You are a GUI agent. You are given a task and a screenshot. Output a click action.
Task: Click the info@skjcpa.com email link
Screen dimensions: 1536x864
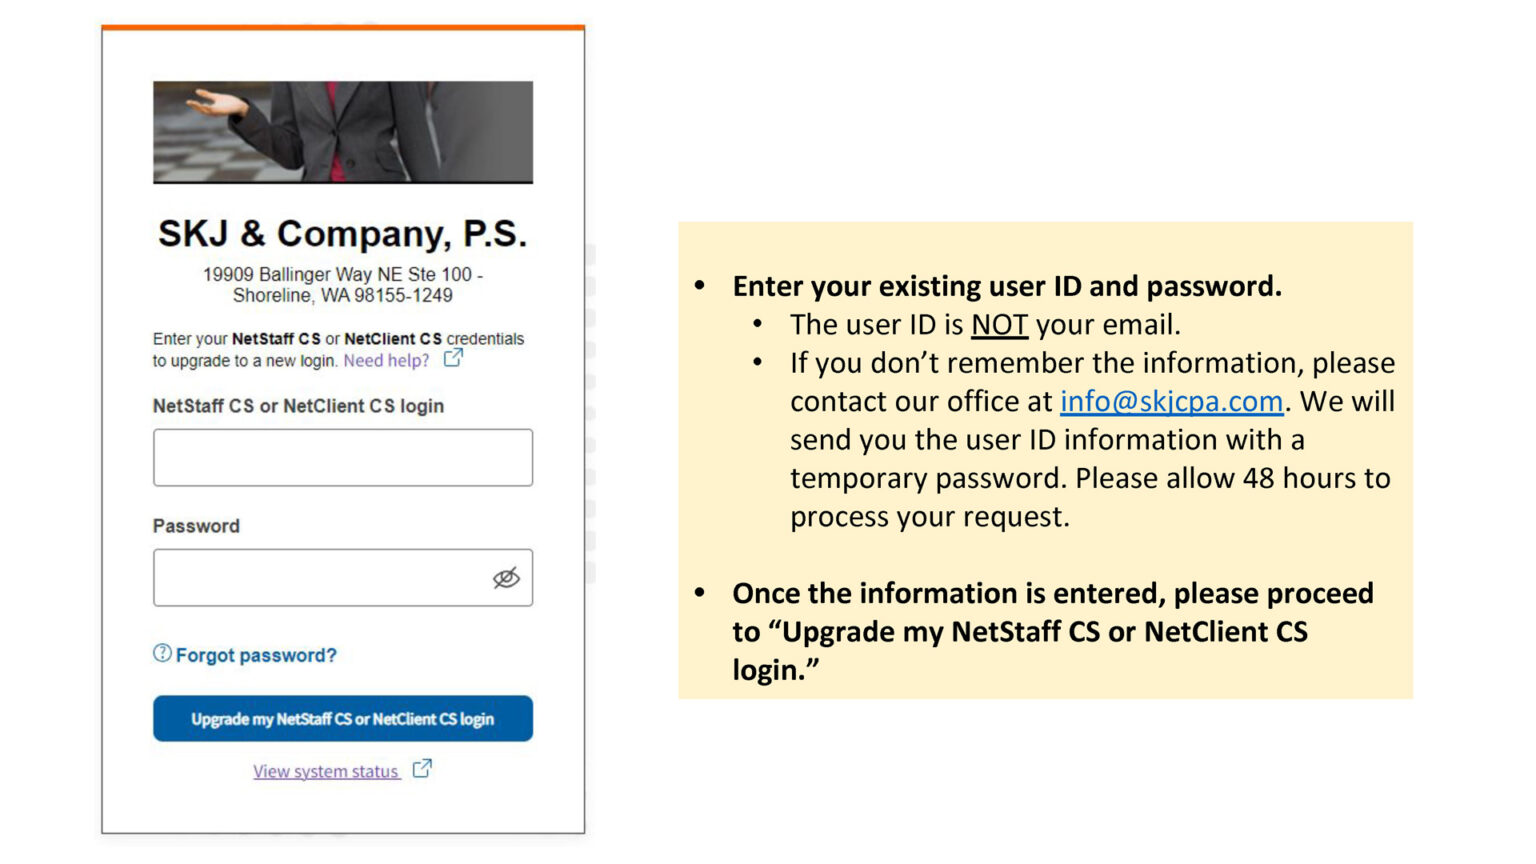(1171, 401)
